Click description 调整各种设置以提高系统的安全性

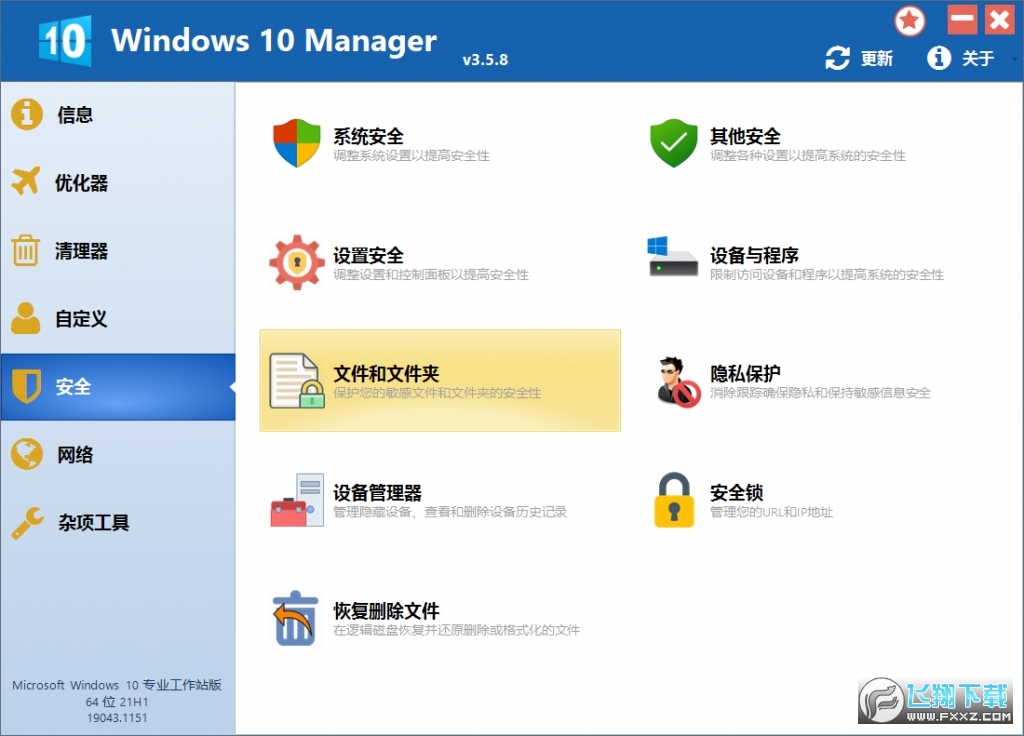click(x=808, y=155)
